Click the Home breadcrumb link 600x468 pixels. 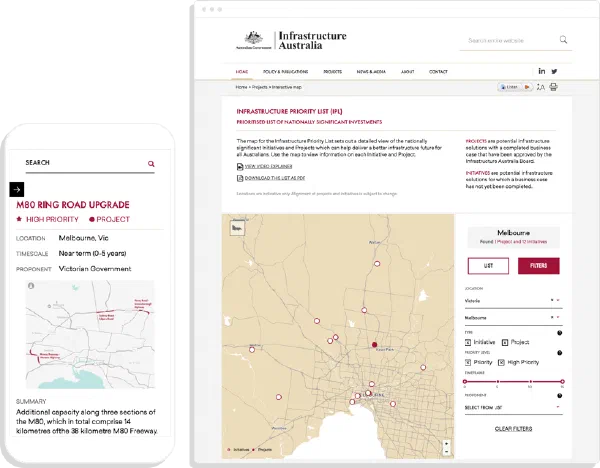click(x=241, y=87)
